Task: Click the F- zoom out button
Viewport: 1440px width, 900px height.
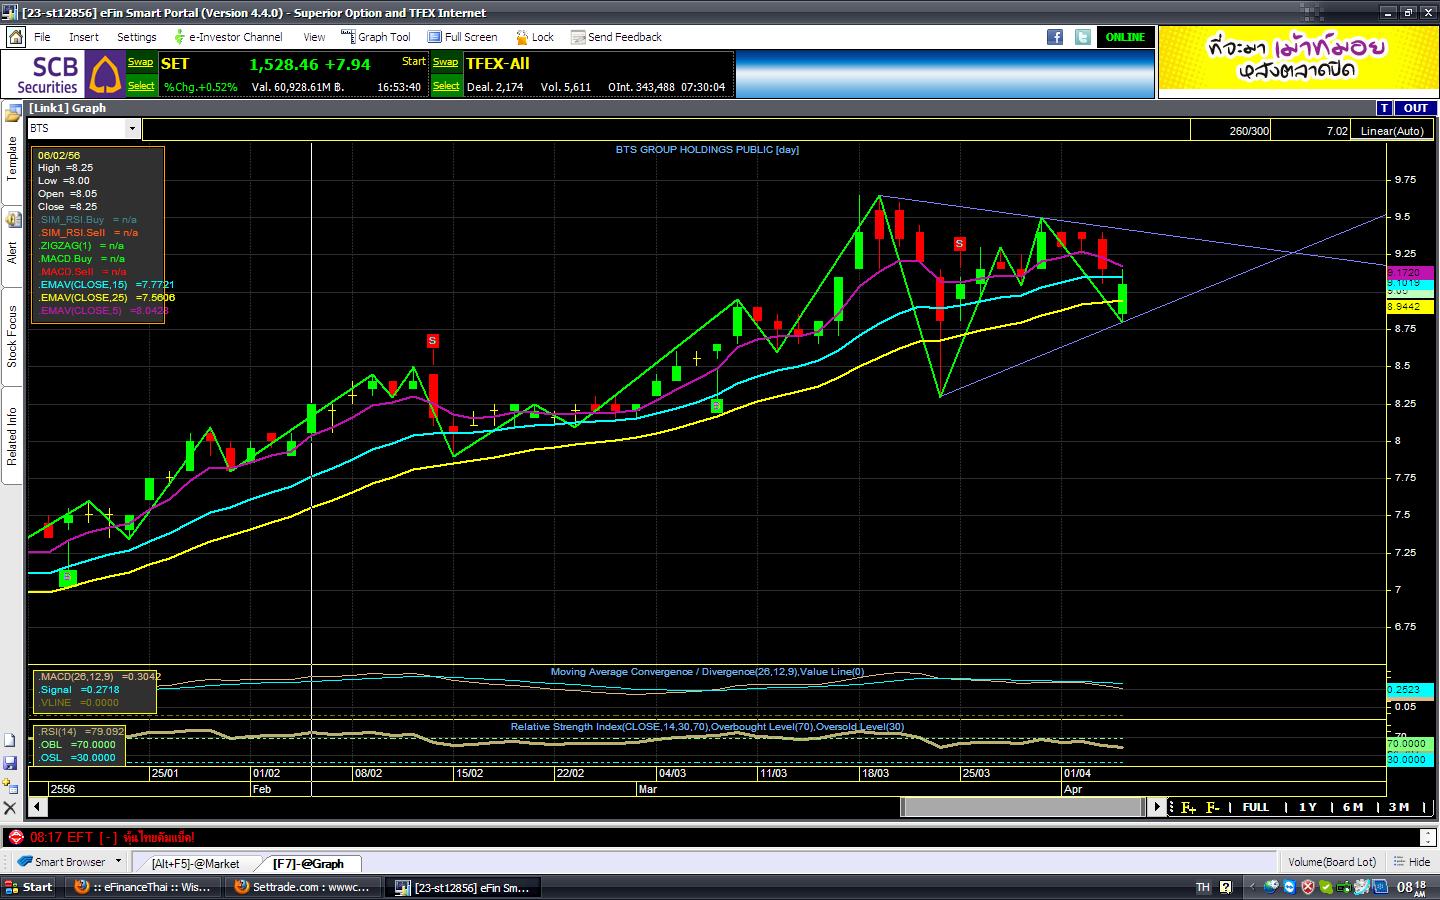Action: pyautogui.click(x=1213, y=807)
